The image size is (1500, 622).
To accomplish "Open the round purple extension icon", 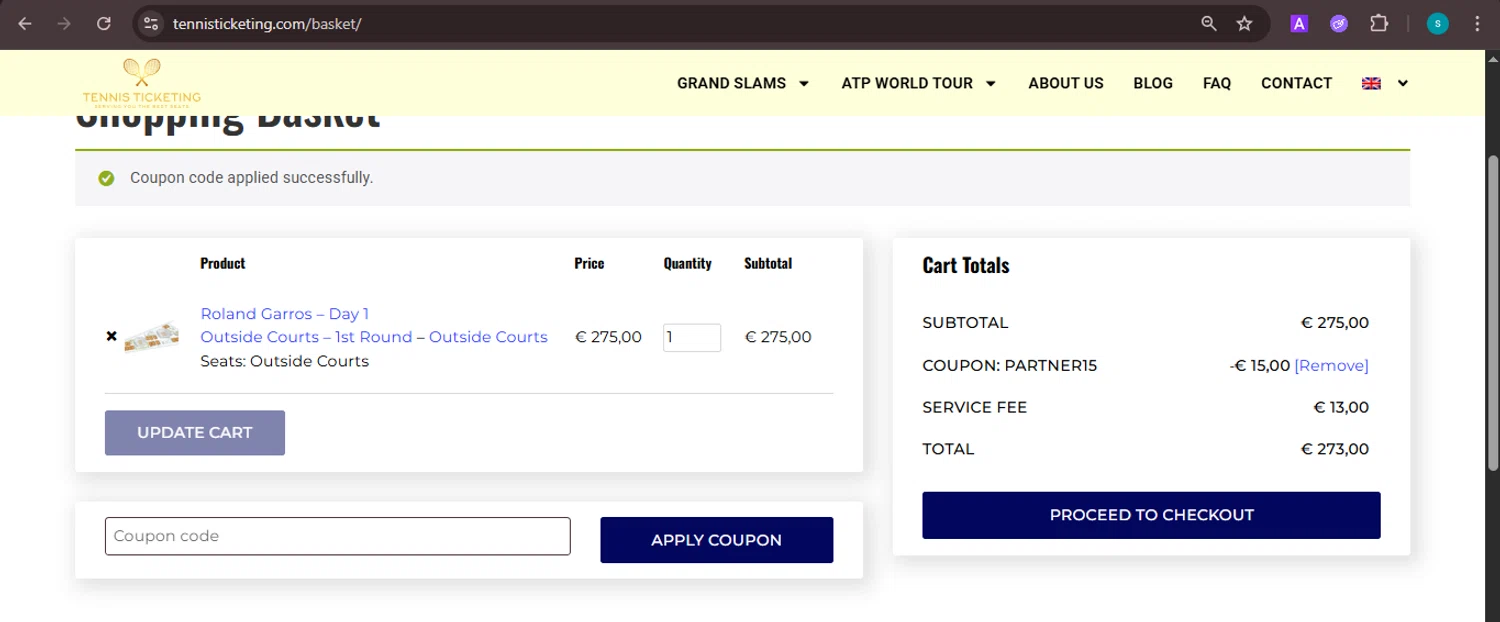I will 1339,24.
